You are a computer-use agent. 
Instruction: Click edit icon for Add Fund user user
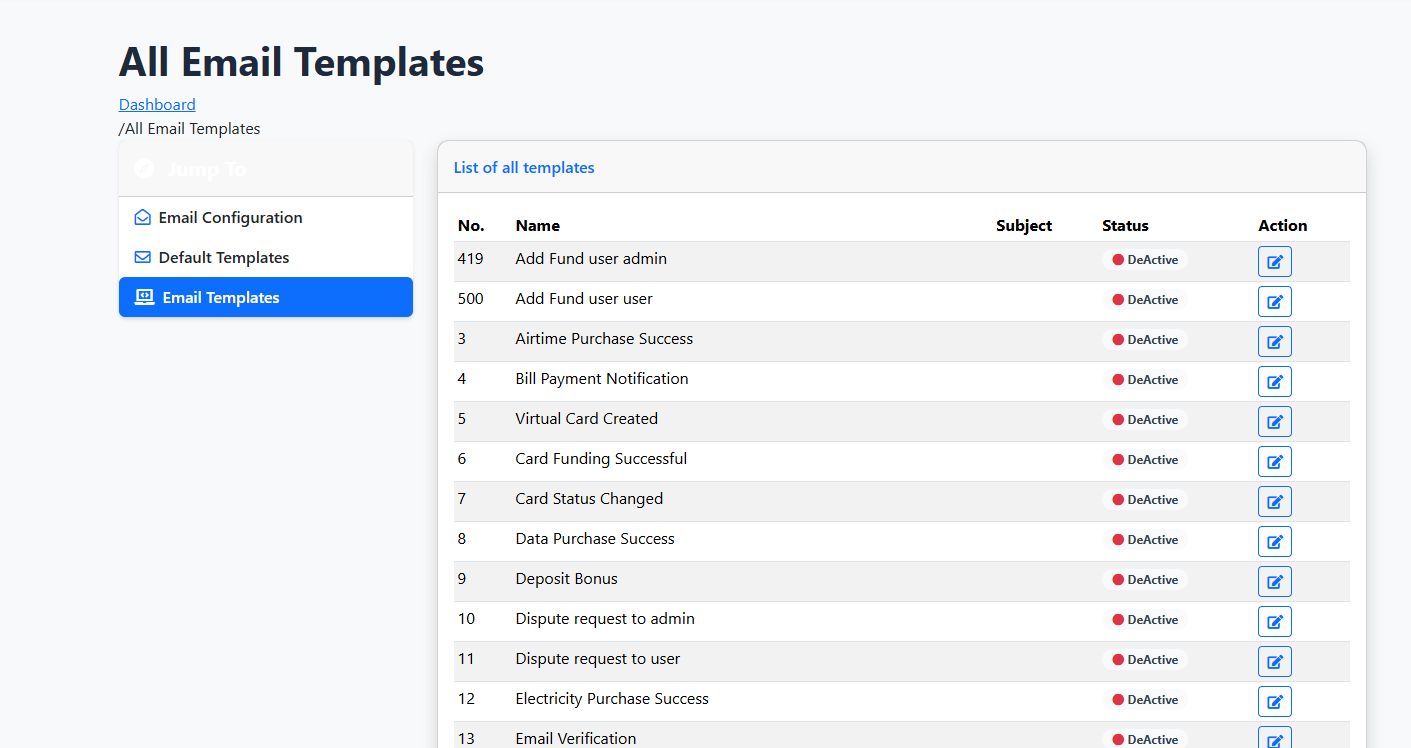1274,301
